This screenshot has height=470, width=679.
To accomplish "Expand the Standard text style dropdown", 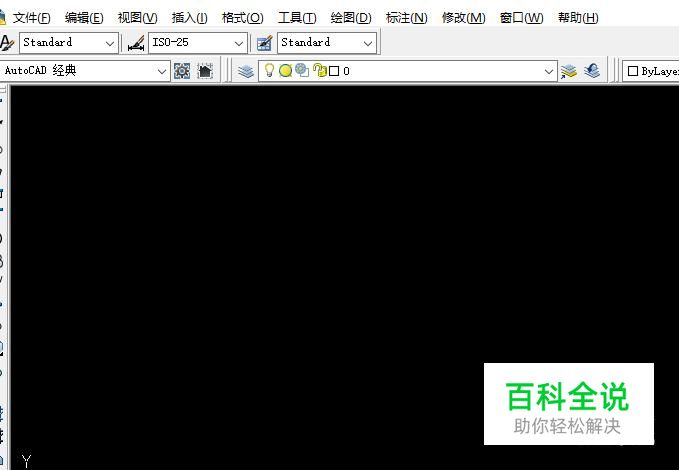I will click(x=110, y=43).
